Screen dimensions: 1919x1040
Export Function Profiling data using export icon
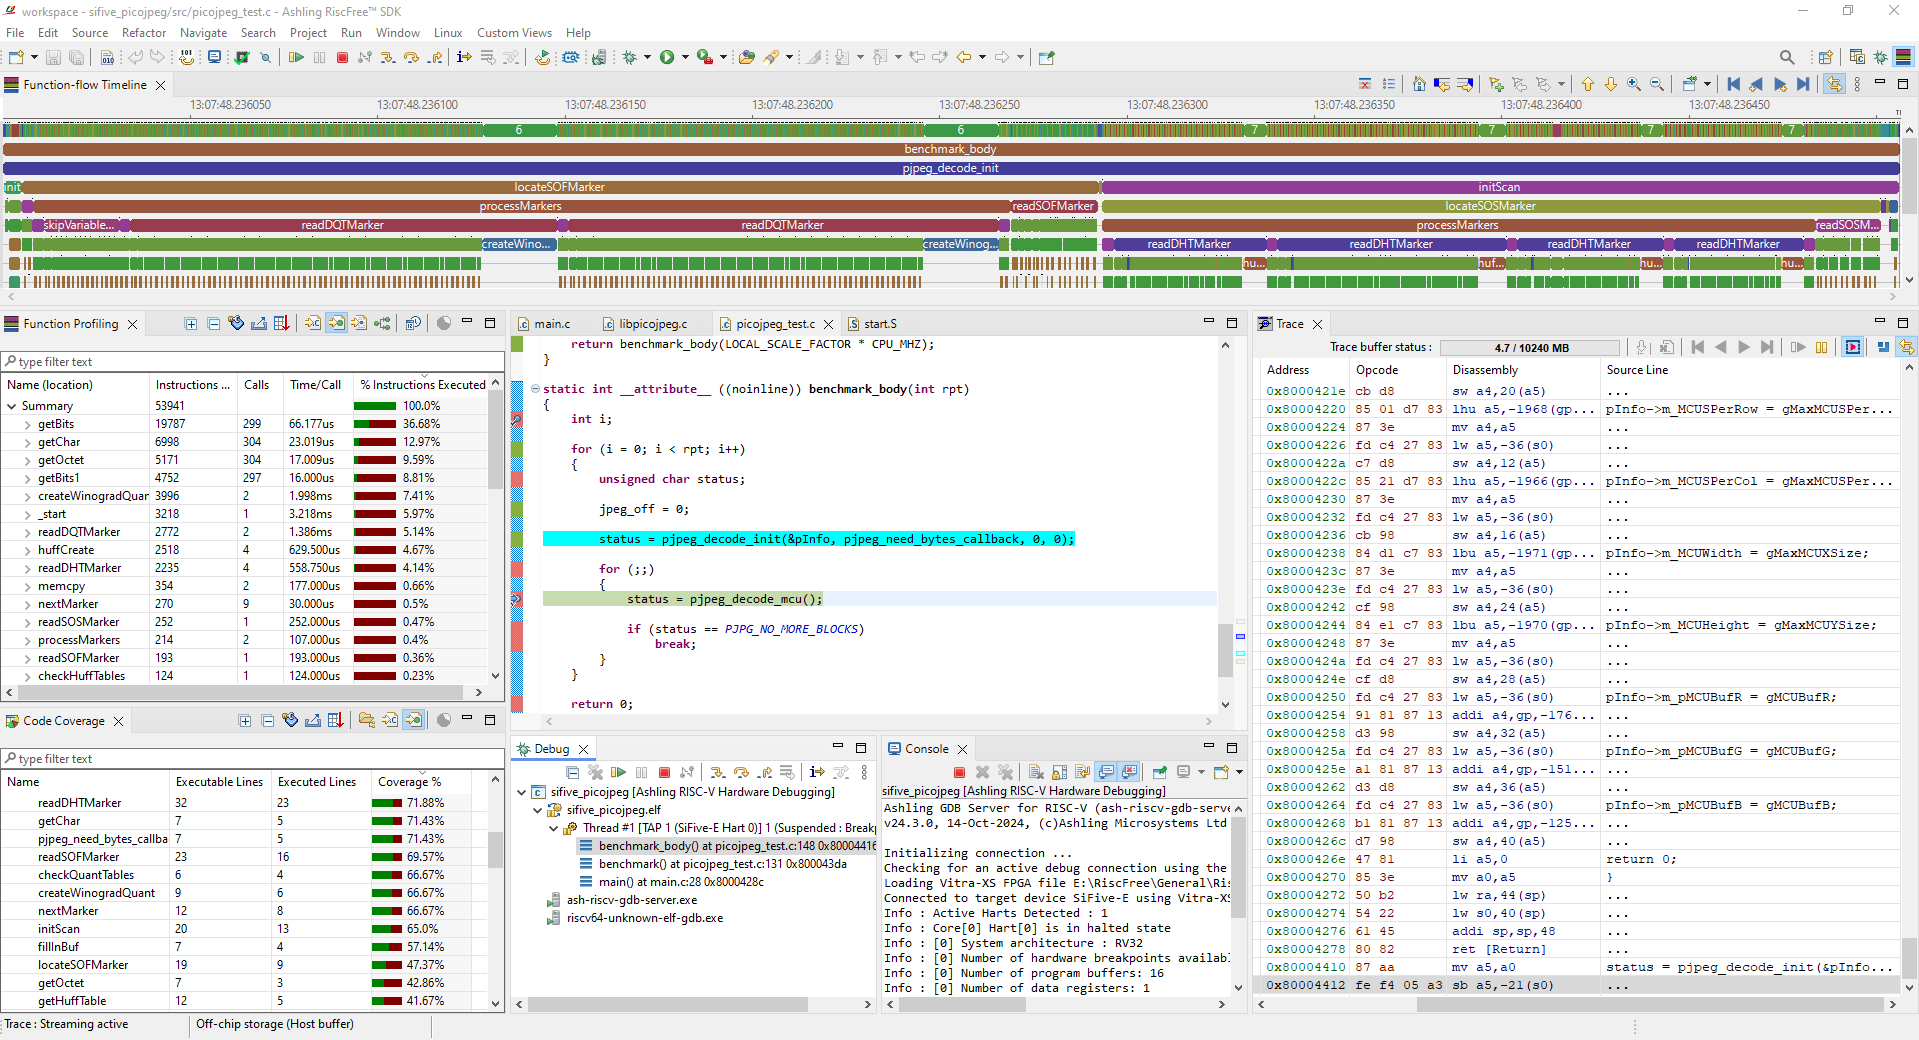click(260, 324)
